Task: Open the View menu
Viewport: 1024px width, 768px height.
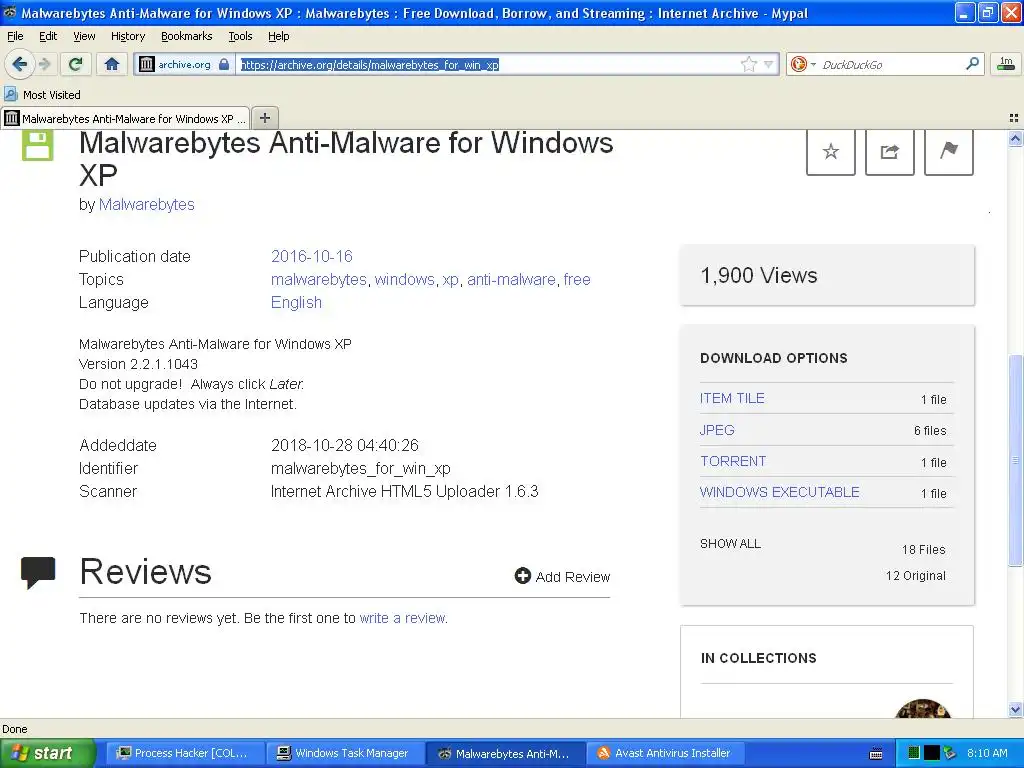Action: tap(84, 37)
